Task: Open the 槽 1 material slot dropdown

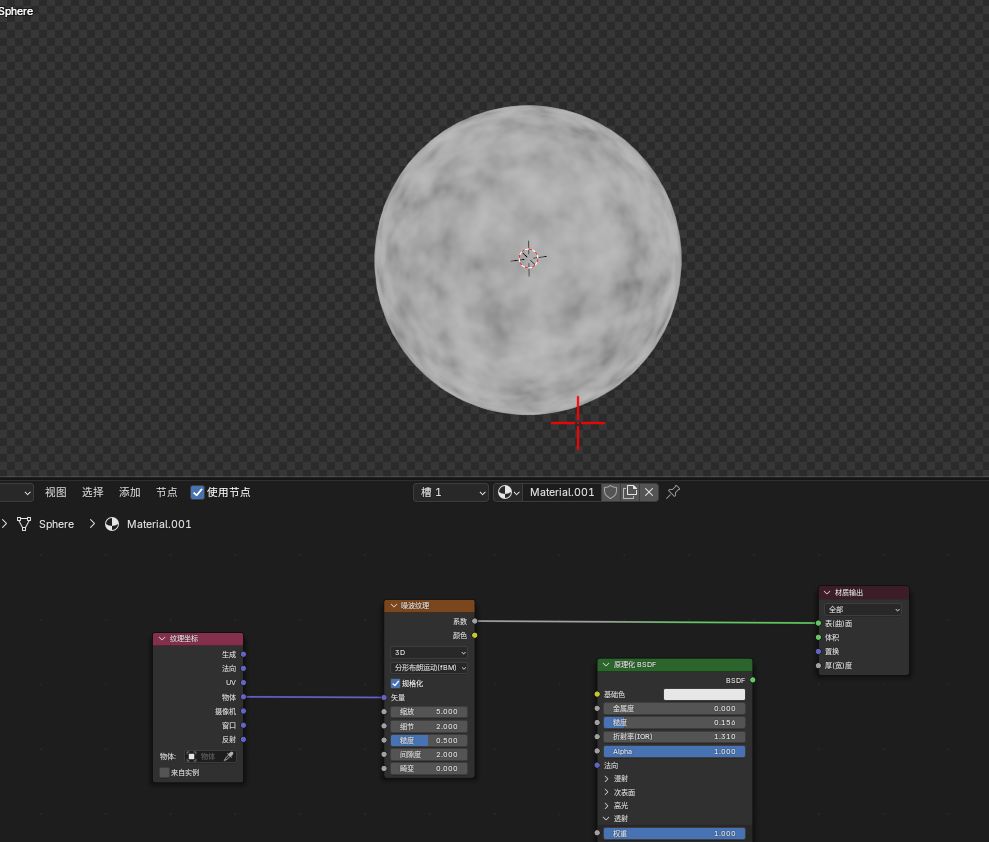Action: click(x=451, y=492)
